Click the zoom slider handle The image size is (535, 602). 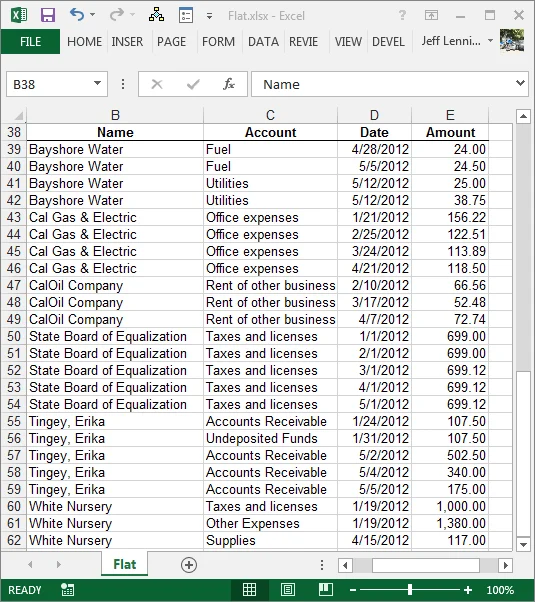pyautogui.click(x=410, y=589)
